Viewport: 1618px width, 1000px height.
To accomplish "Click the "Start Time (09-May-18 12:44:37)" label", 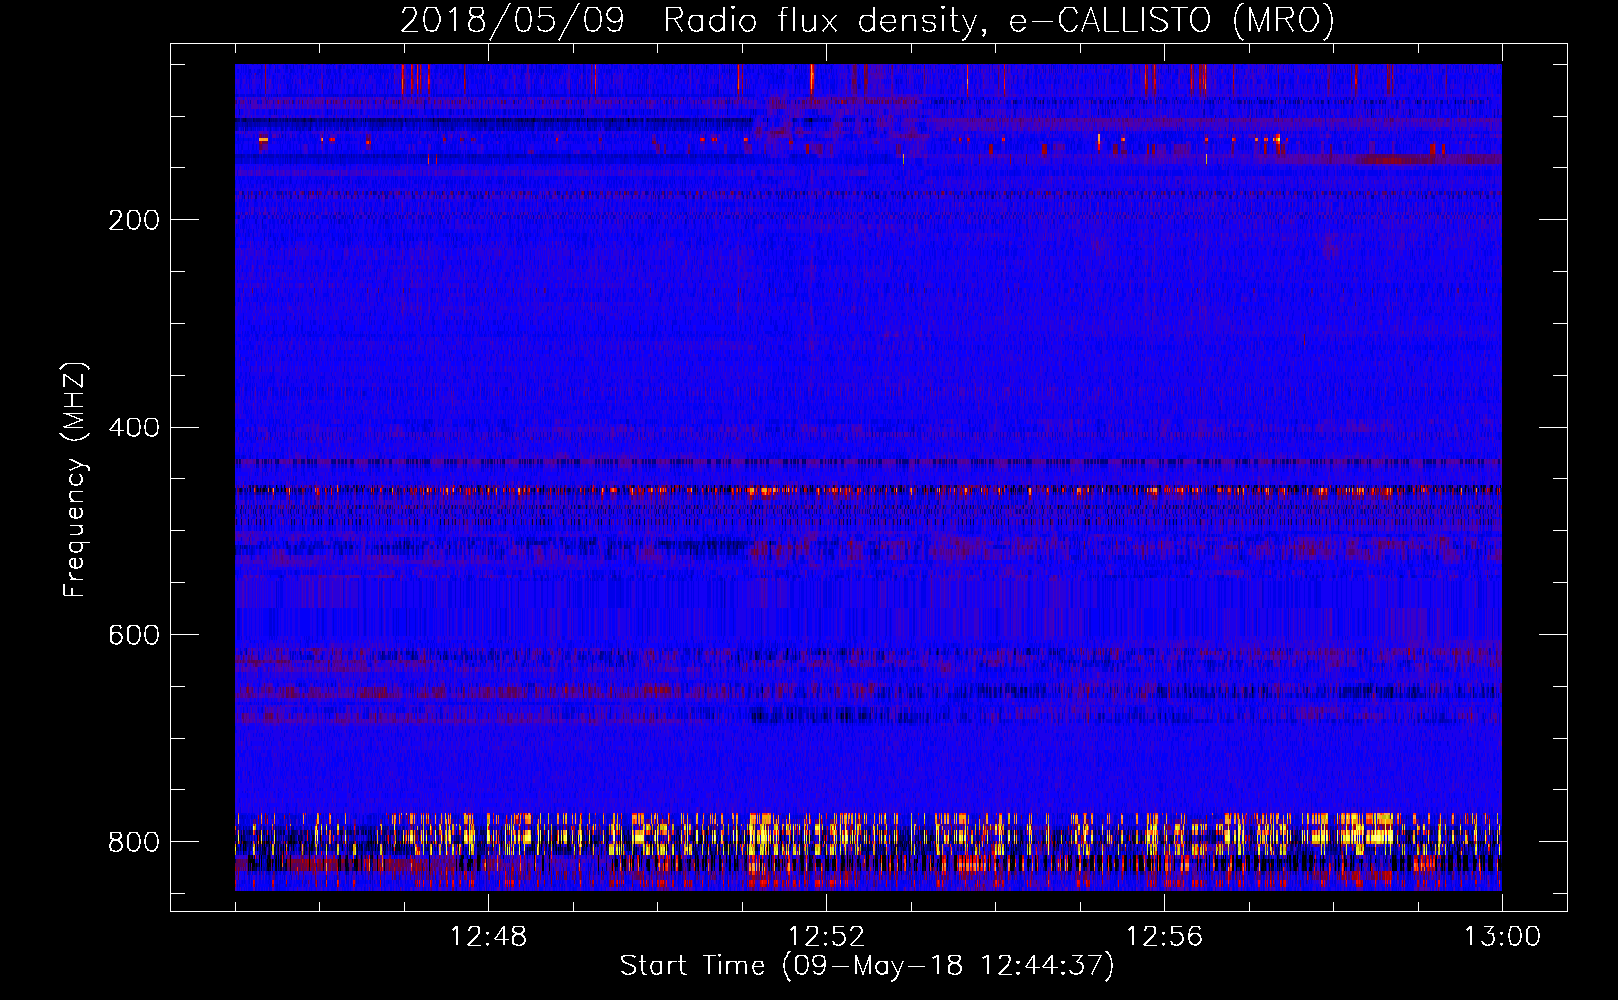I will (866, 966).
